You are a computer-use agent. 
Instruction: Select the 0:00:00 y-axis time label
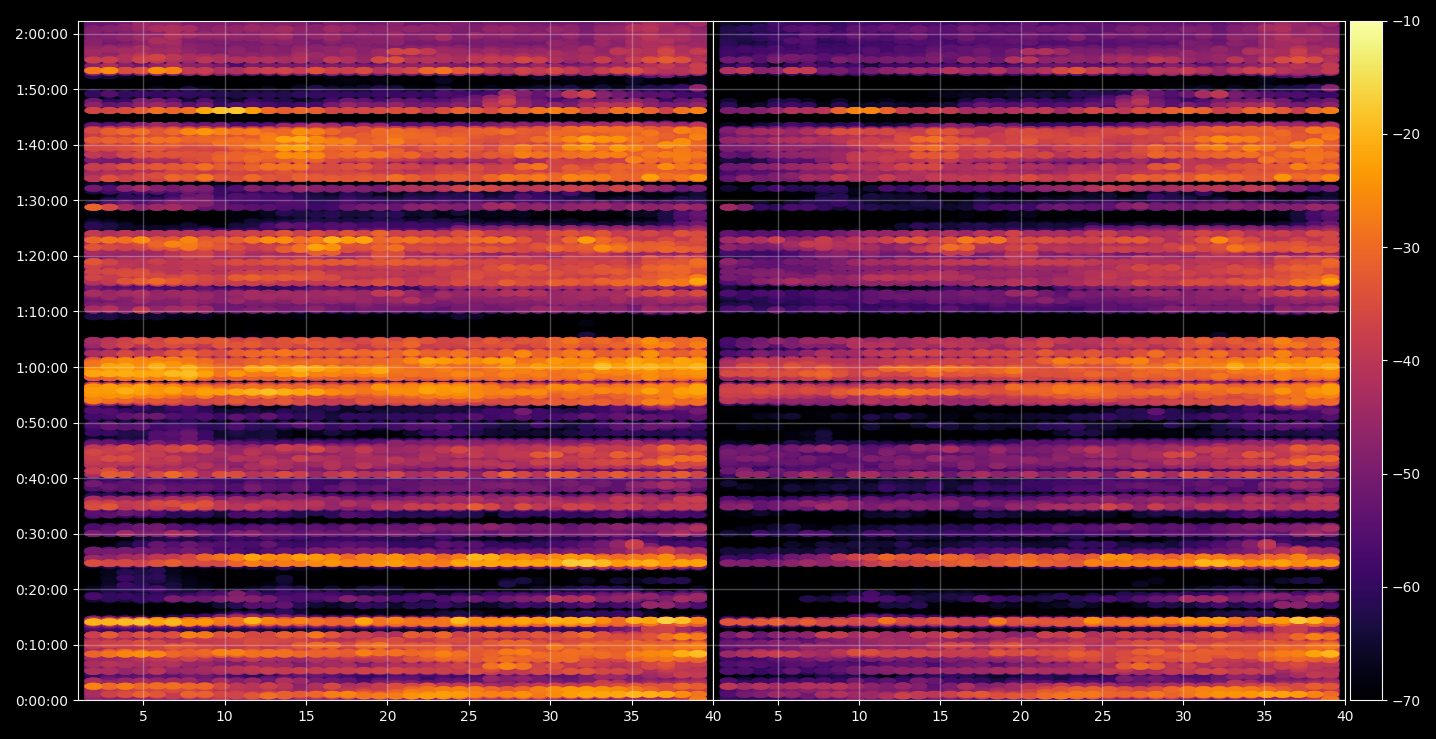click(x=42, y=701)
